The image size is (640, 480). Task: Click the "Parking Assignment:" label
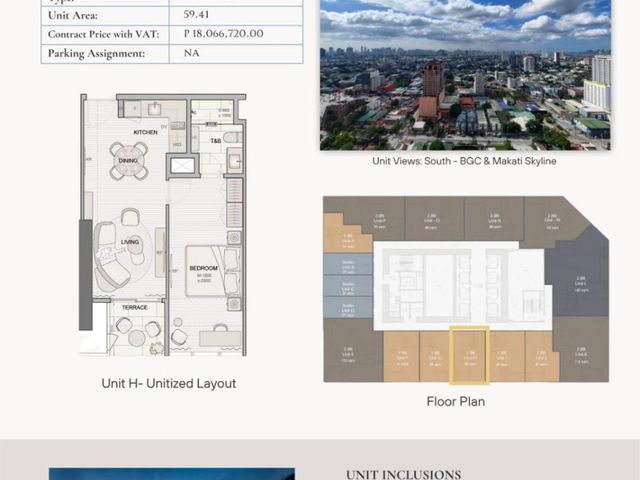[x=96, y=53]
